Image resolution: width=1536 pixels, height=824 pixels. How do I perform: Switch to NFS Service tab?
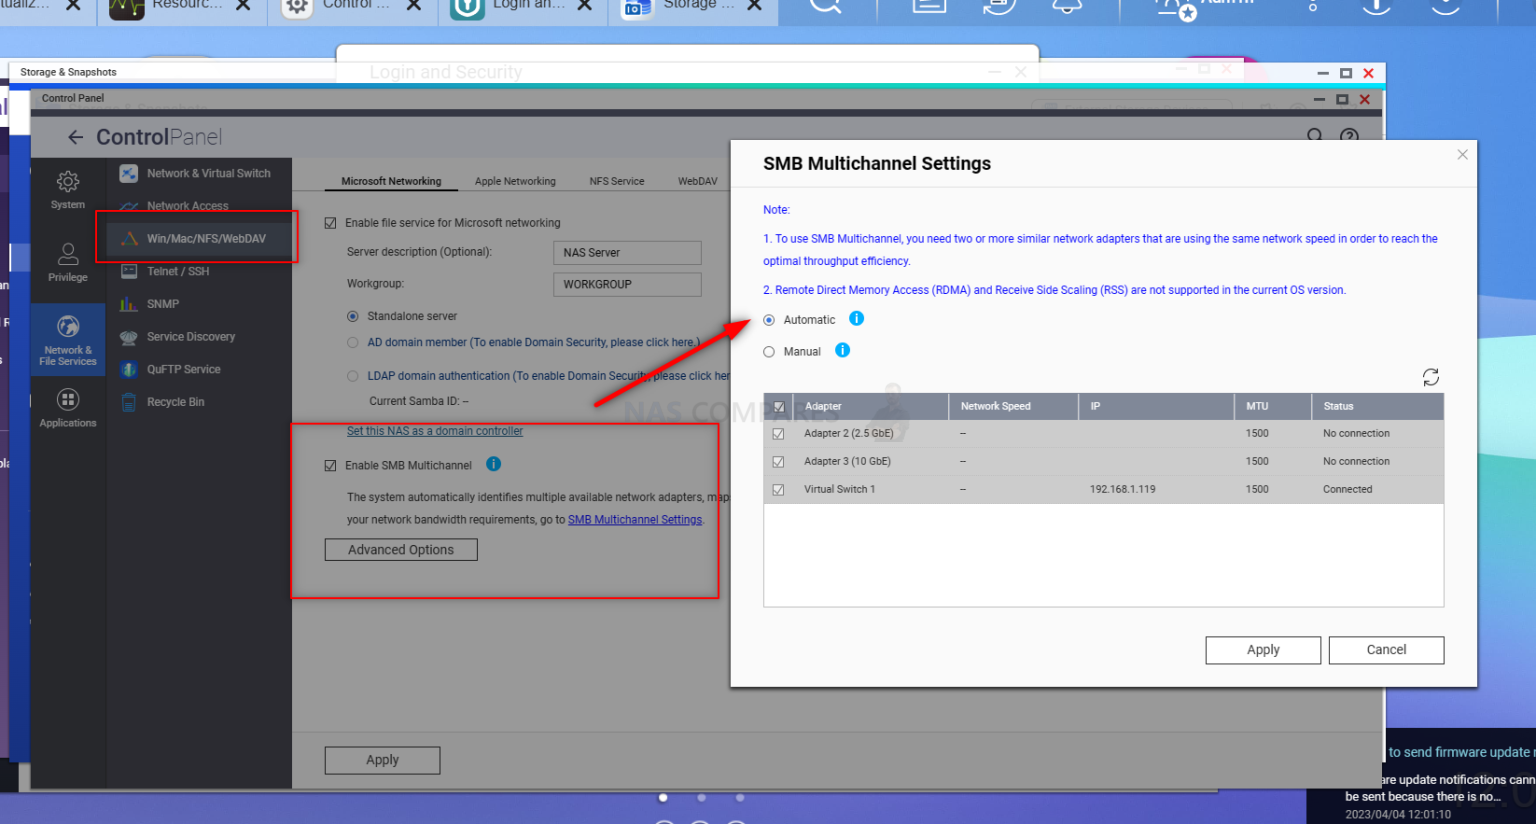(616, 181)
